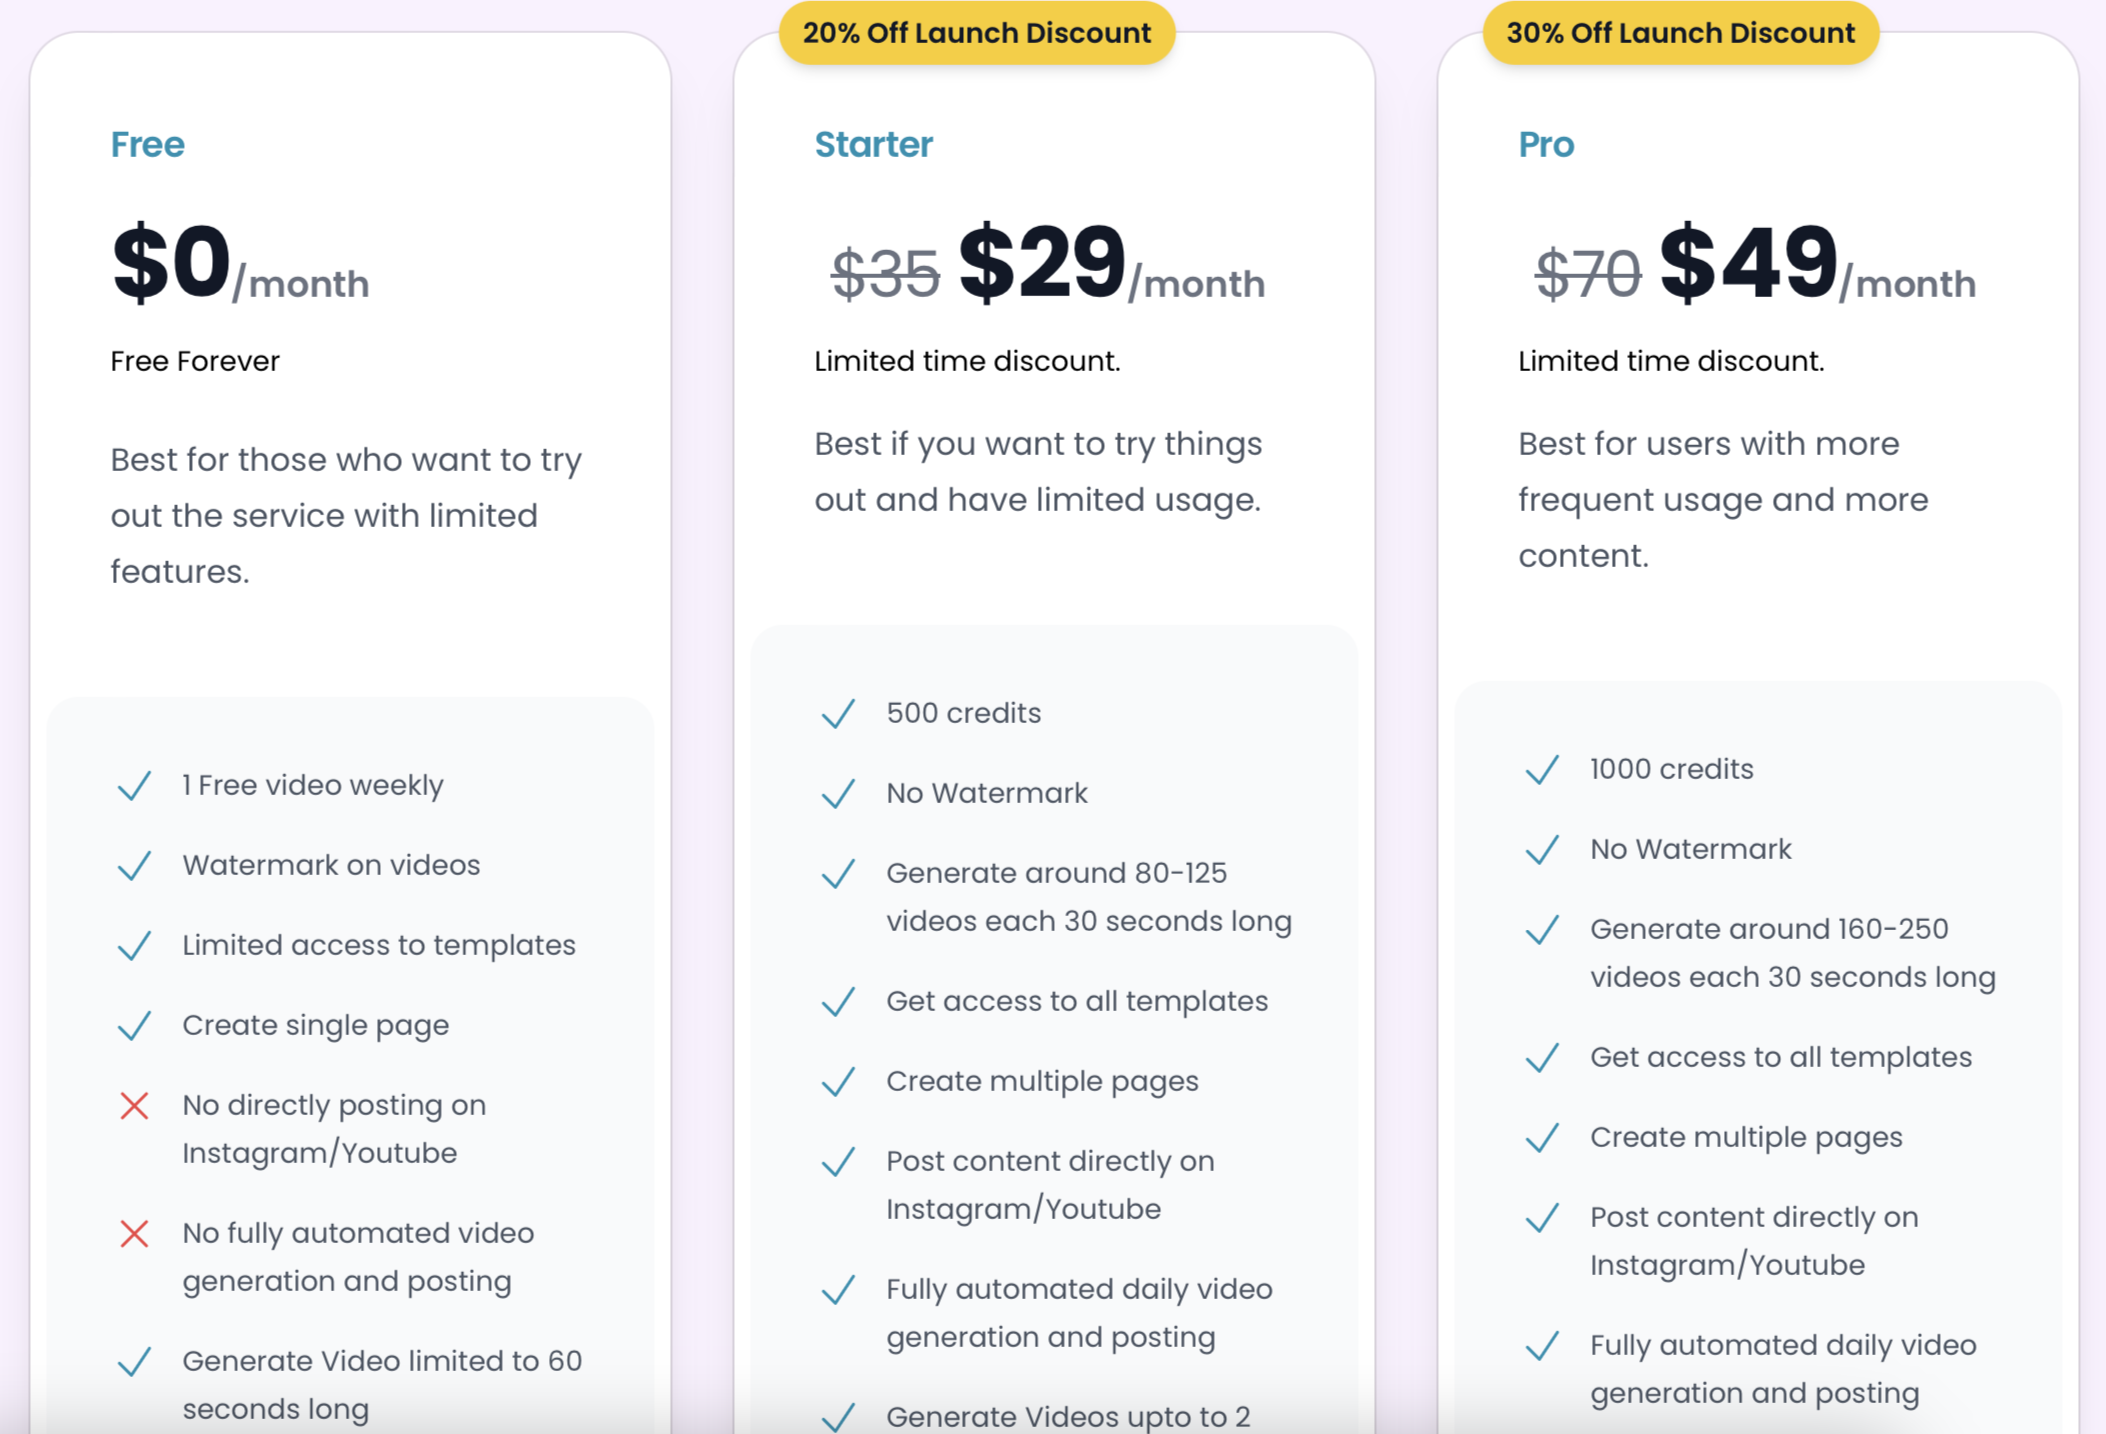Click the checkmark next to '1000 credits'
Viewport: 2106px width, 1434px height.
tap(1542, 770)
